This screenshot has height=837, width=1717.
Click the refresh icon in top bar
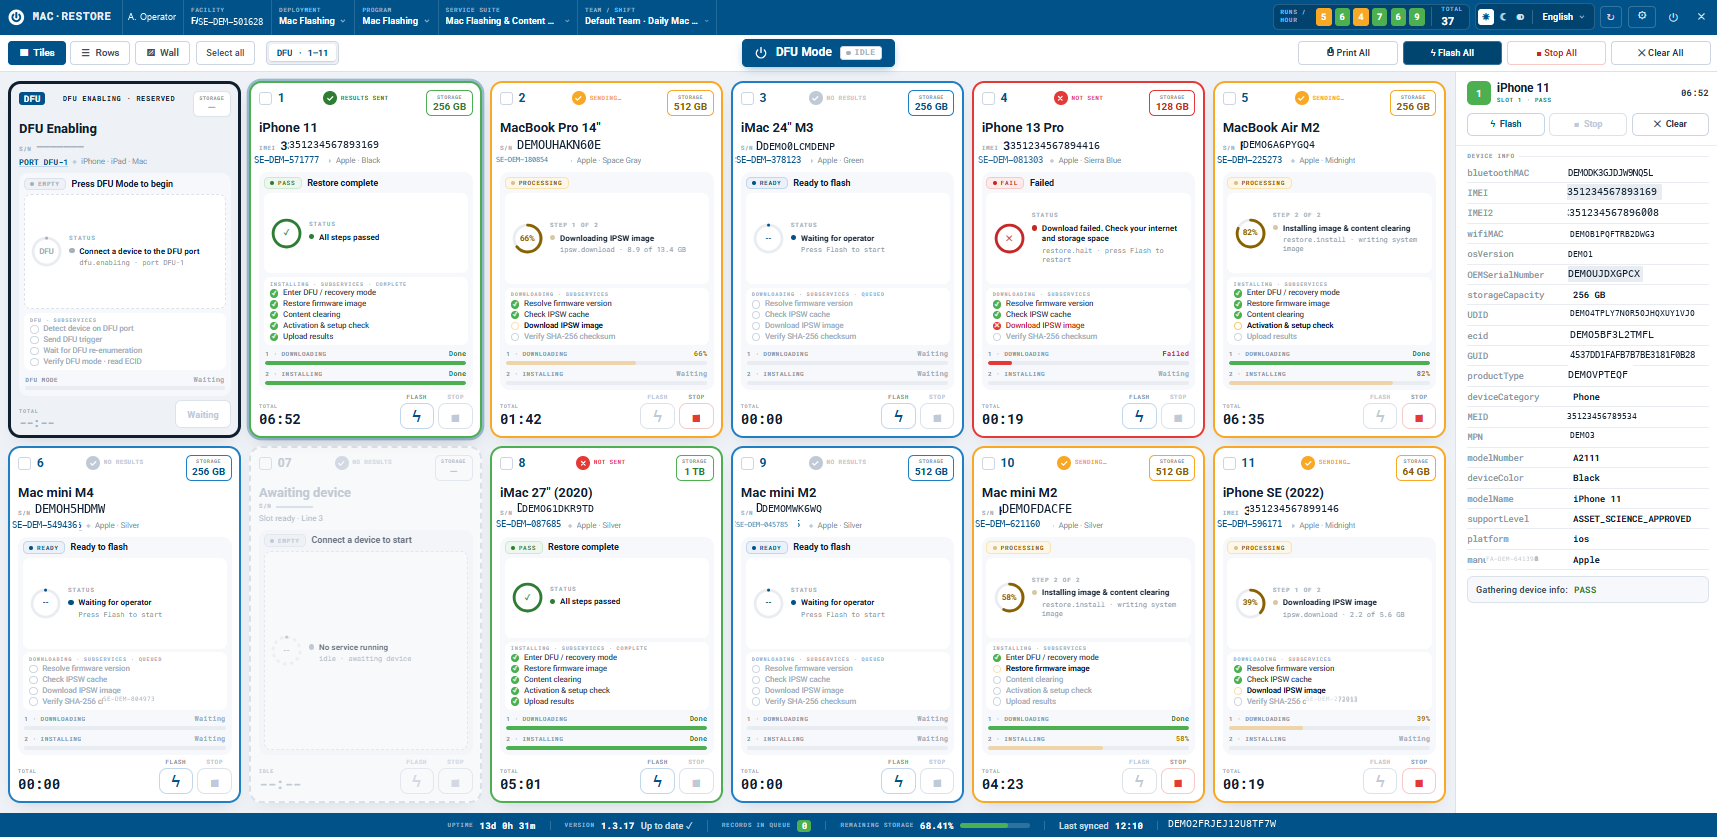pyautogui.click(x=1610, y=17)
